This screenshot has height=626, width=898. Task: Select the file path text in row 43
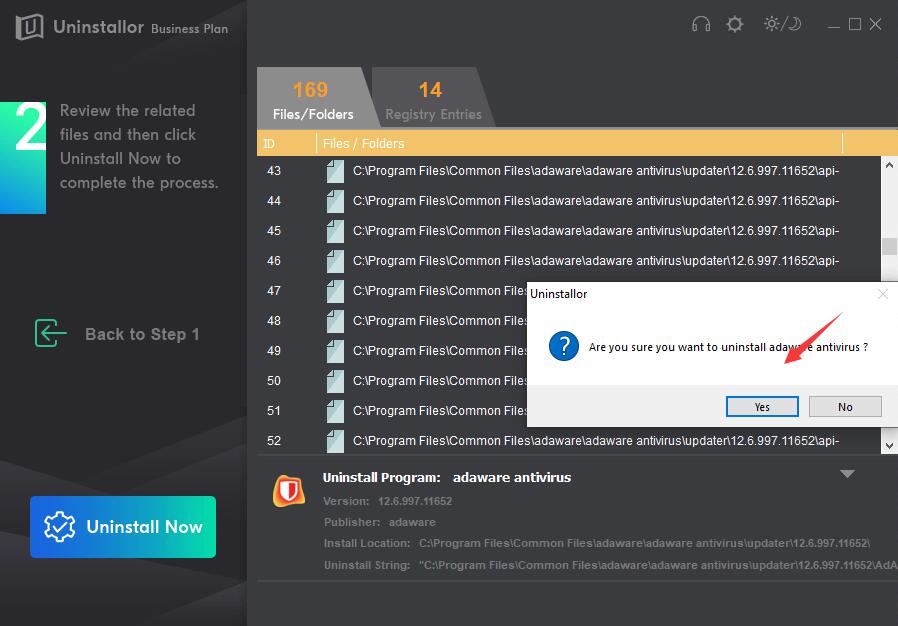point(596,171)
